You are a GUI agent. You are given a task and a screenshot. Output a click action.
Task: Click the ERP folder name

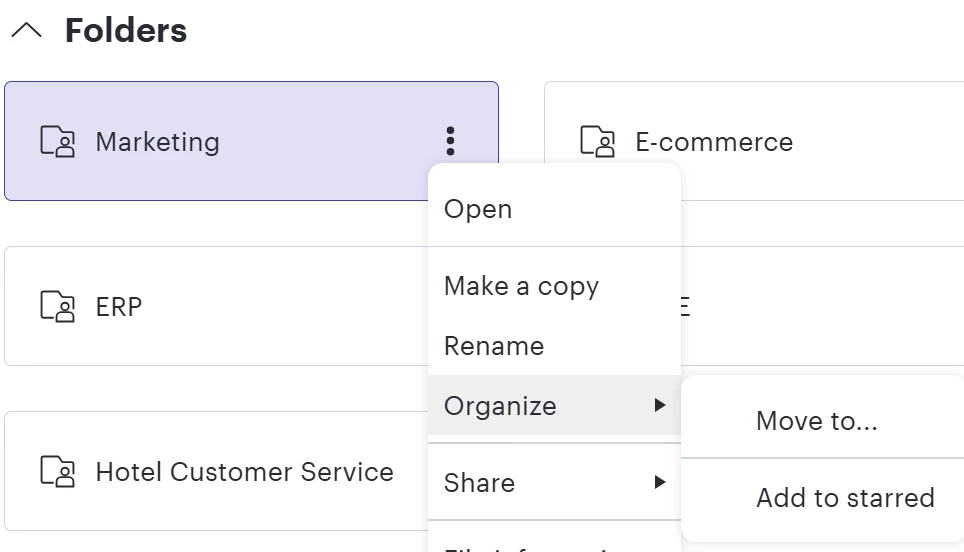119,307
